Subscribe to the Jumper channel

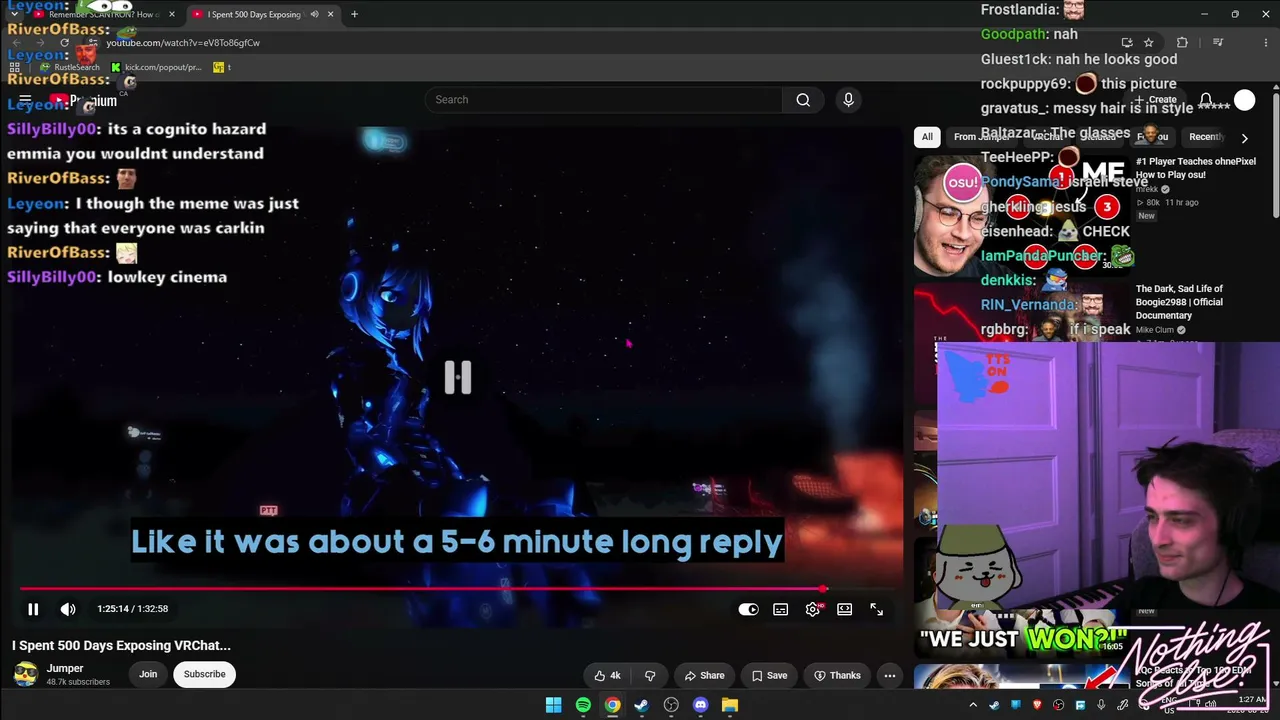(x=204, y=674)
